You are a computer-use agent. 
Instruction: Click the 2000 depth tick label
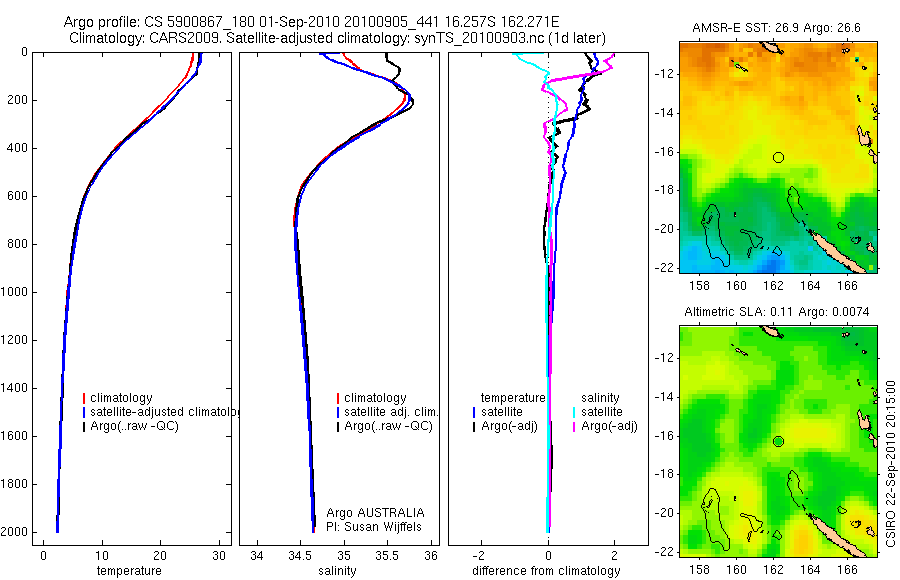16,532
